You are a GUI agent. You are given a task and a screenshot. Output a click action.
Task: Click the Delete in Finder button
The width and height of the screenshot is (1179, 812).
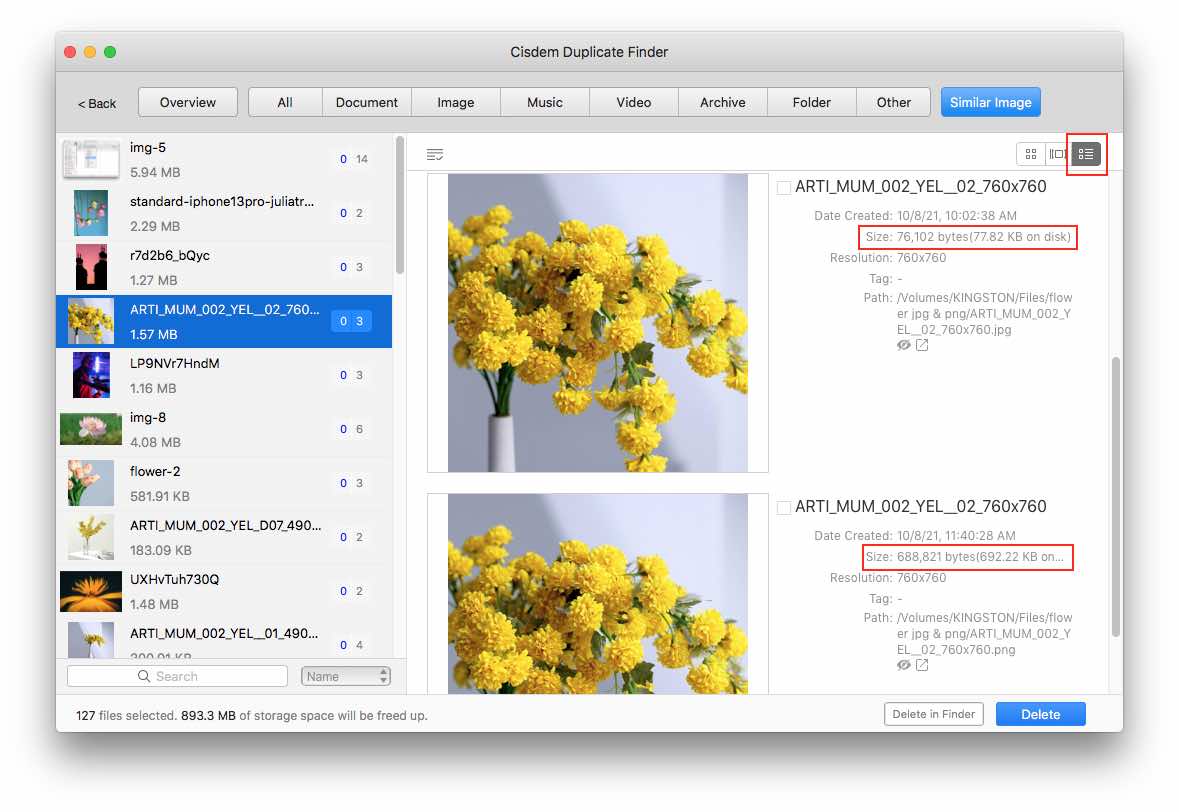click(933, 714)
